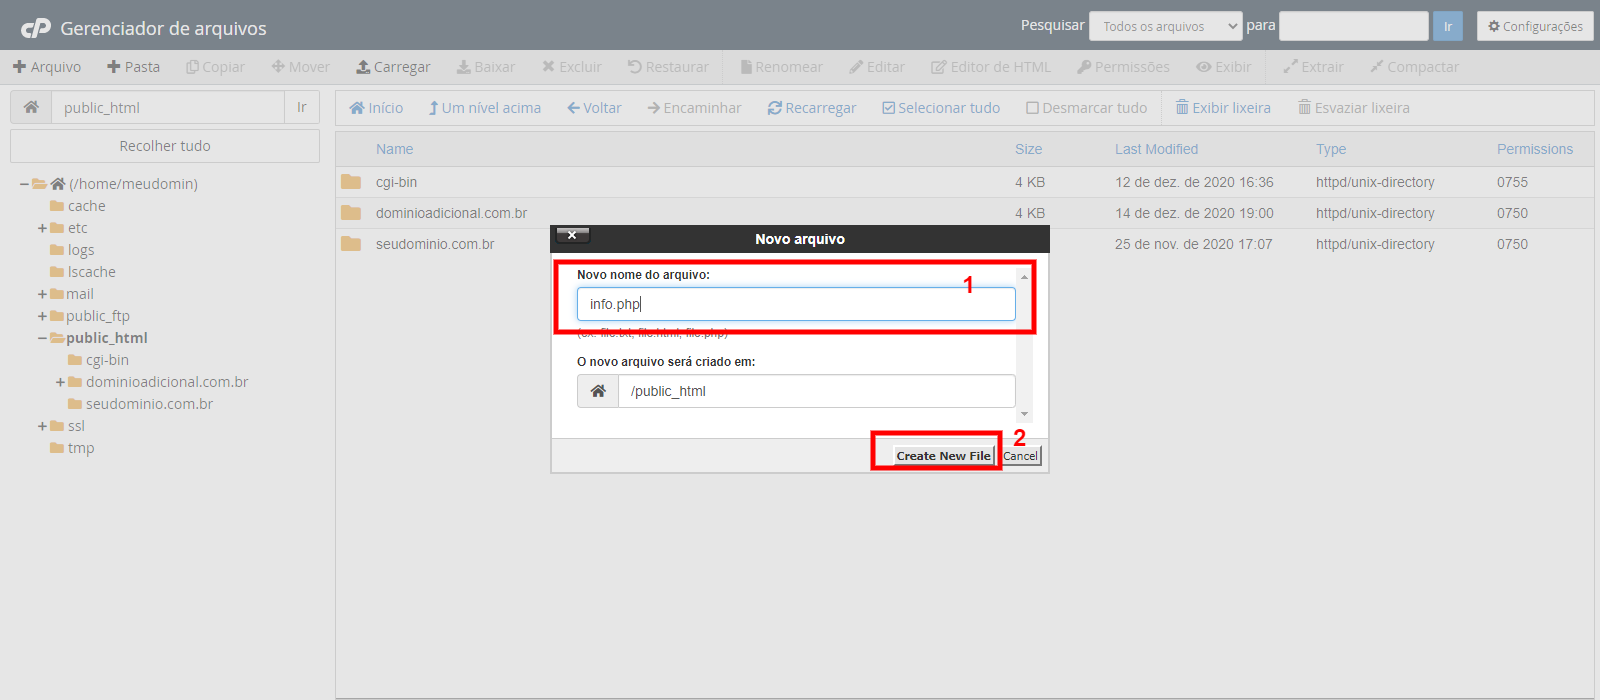This screenshot has height=700, width=1600.
Task: Click the Permissões toolbar item
Action: coord(1123,67)
